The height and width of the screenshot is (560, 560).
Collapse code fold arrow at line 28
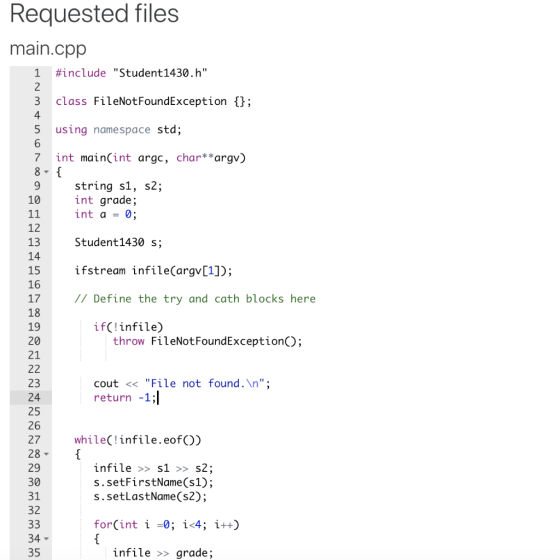click(x=46, y=454)
